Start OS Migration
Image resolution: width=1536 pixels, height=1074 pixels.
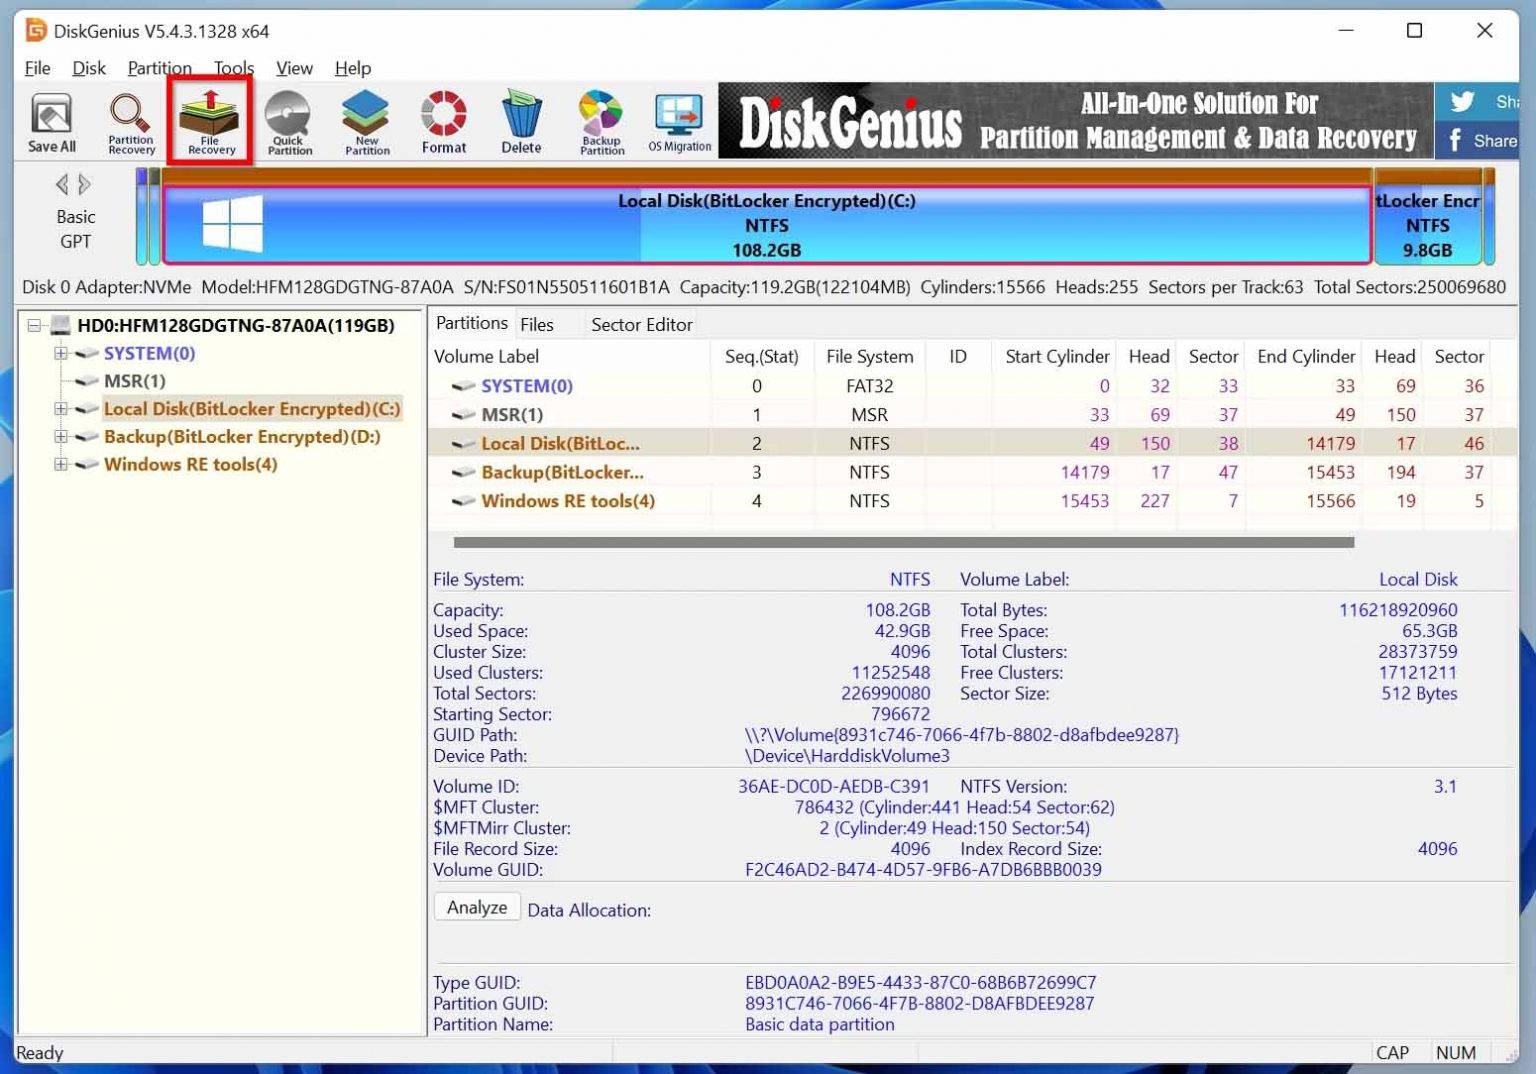point(679,120)
